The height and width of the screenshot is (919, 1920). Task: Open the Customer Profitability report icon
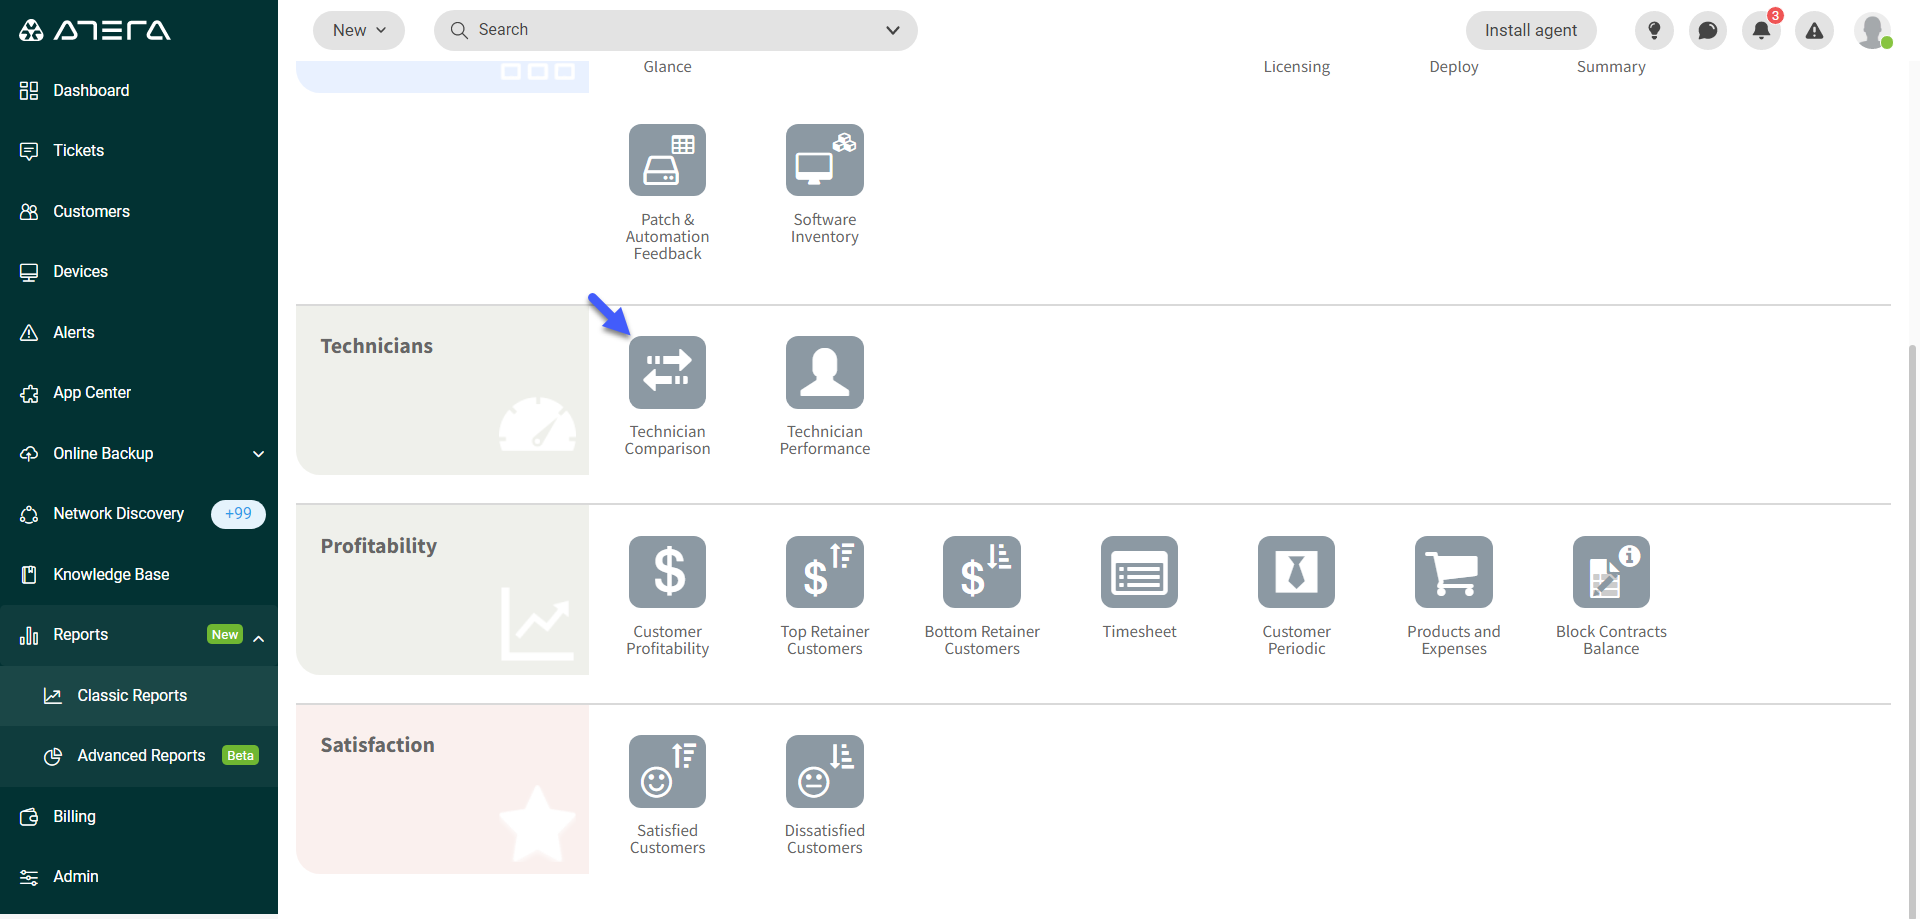click(x=667, y=572)
